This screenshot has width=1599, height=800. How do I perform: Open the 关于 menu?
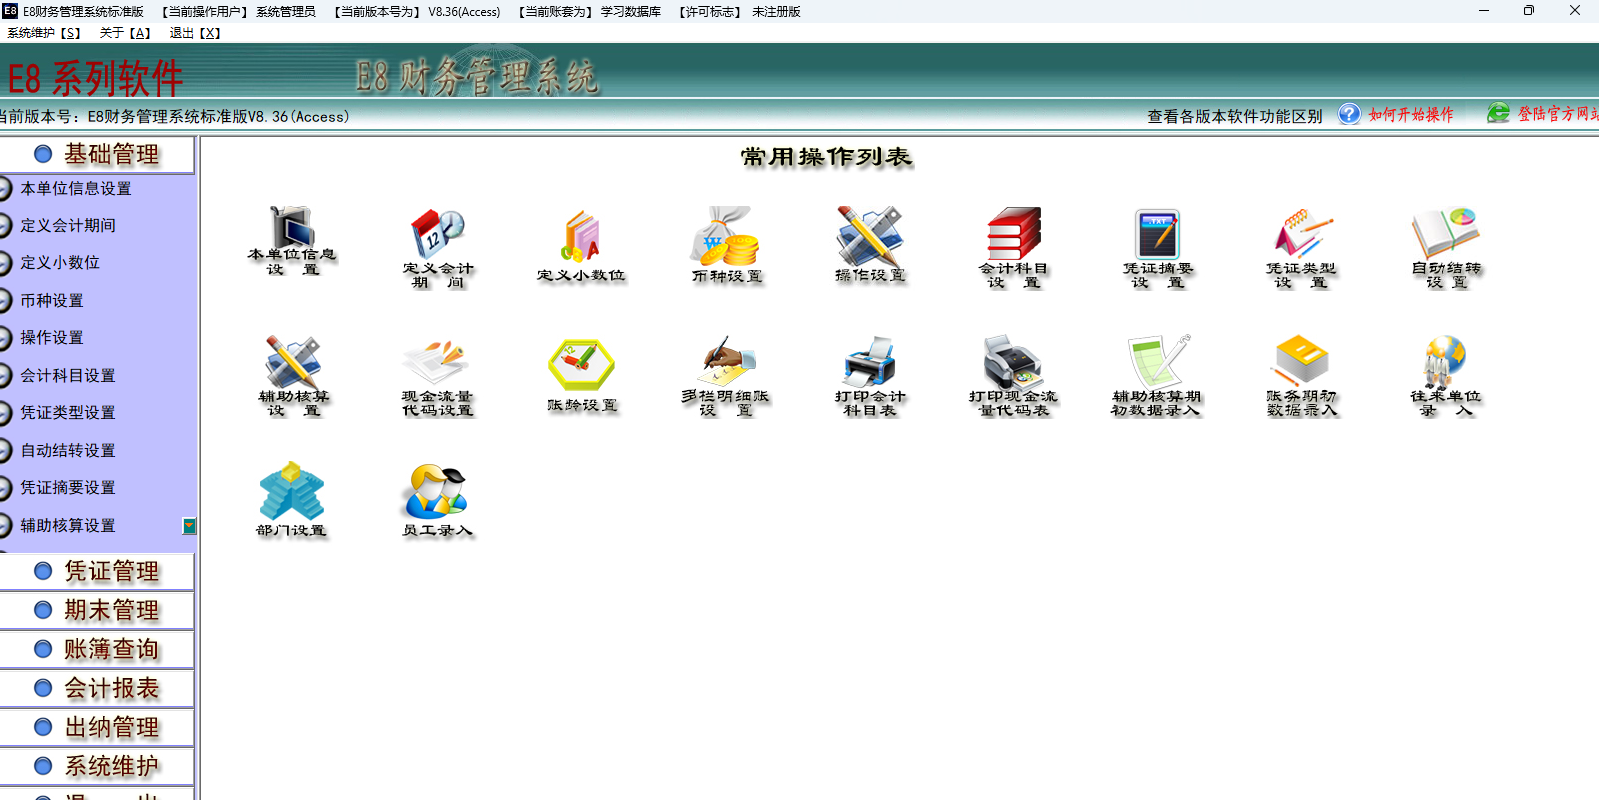125,33
